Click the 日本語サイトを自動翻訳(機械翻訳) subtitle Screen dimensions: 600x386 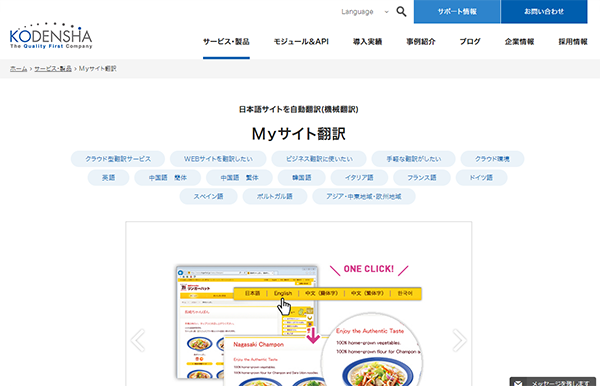(x=299, y=109)
